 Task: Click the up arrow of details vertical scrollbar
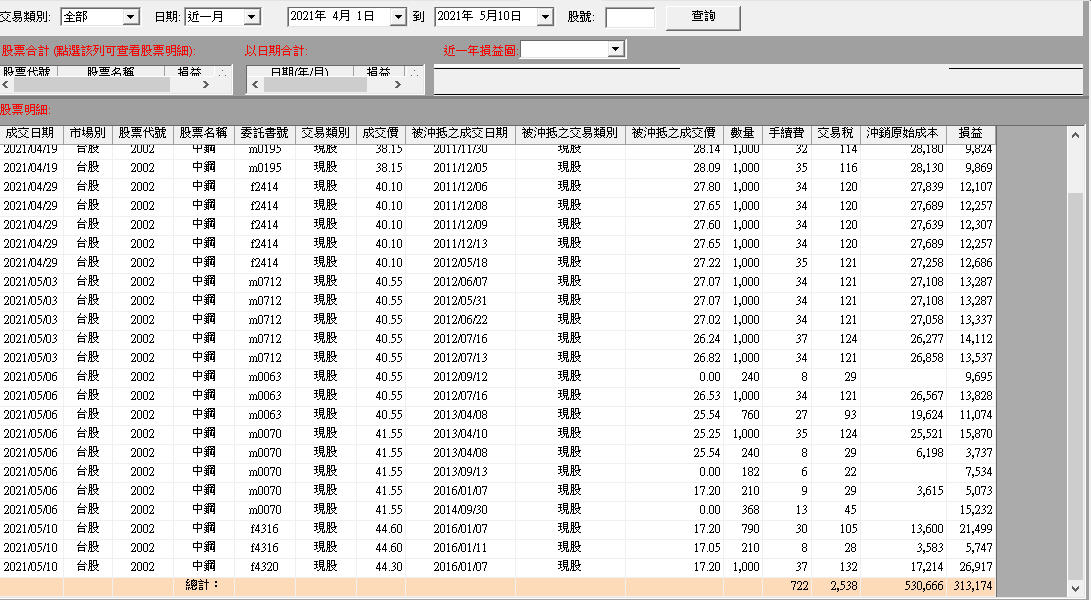[1075, 134]
